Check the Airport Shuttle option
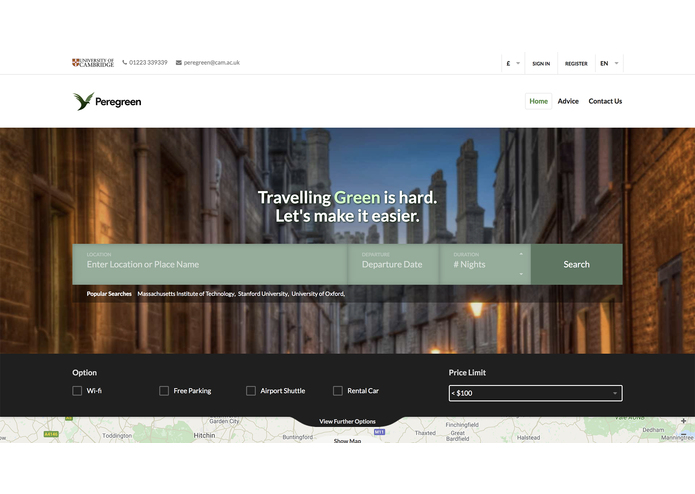 [x=251, y=391]
